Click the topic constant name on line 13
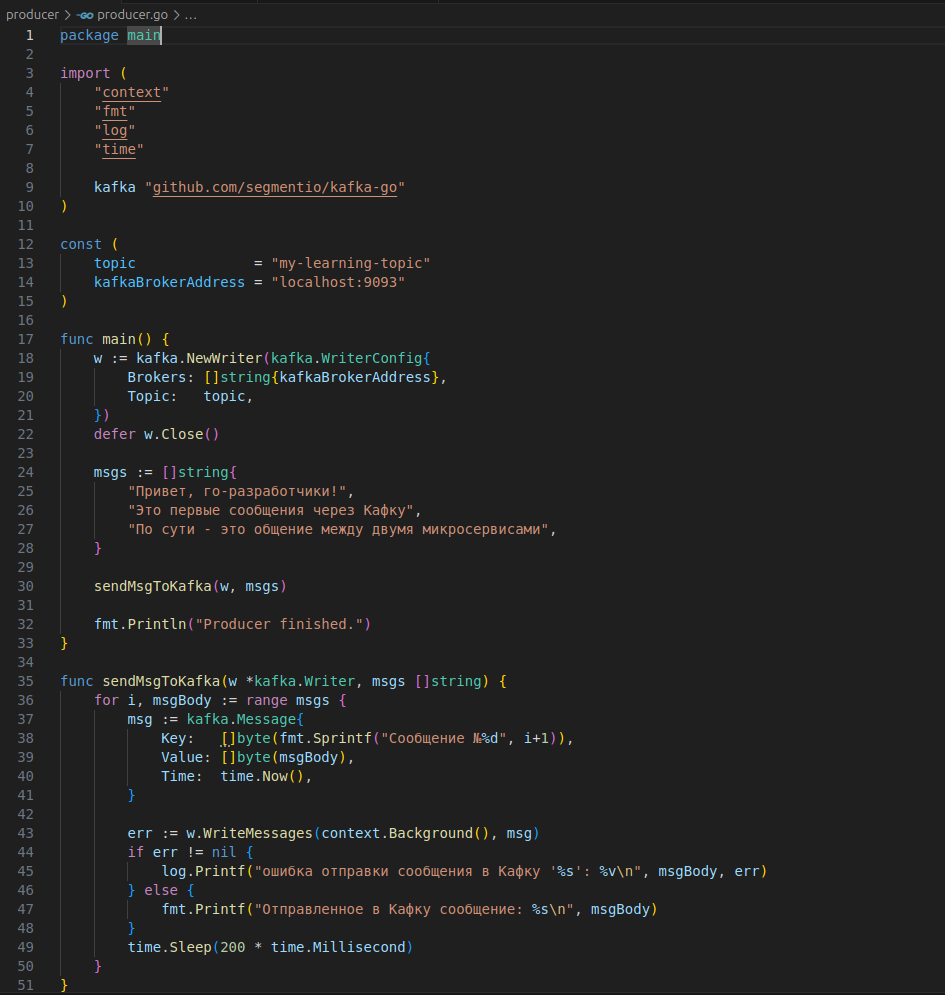Image resolution: width=945 pixels, height=995 pixels. [115, 263]
